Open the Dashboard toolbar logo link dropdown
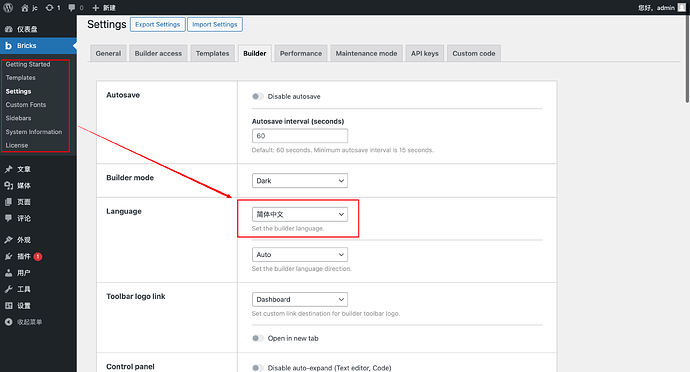 (x=300, y=299)
